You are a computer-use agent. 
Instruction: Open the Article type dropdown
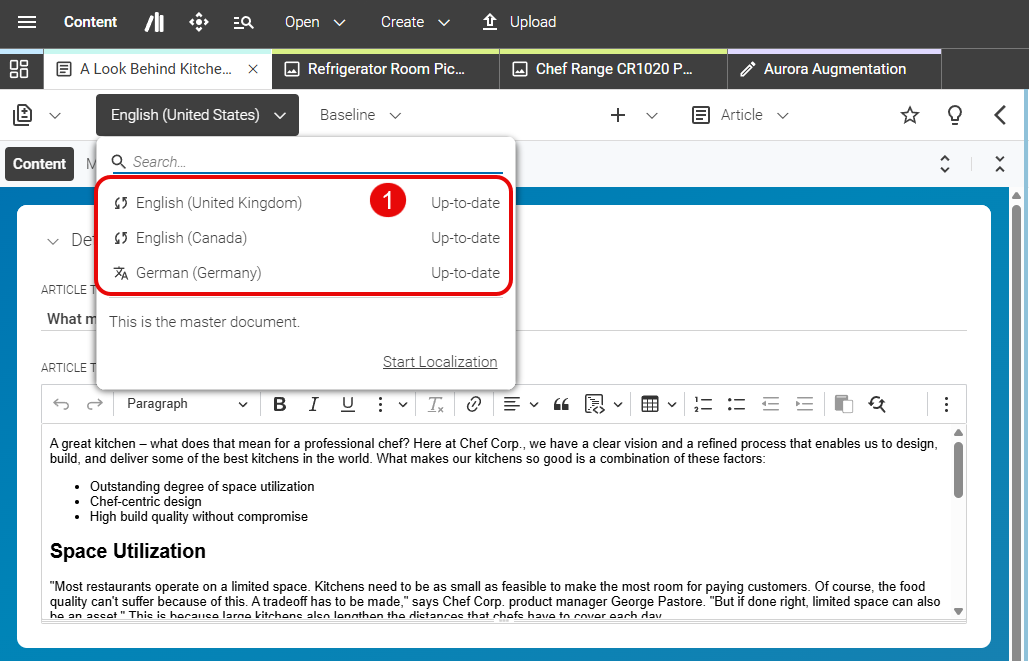tap(741, 115)
